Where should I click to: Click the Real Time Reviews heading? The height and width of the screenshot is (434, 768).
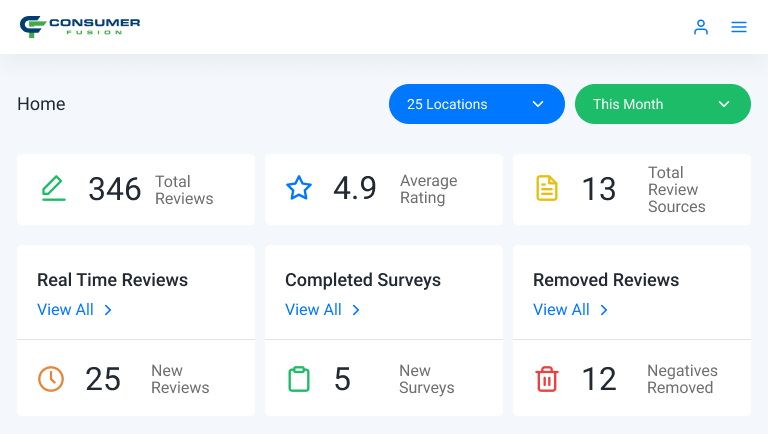113,280
